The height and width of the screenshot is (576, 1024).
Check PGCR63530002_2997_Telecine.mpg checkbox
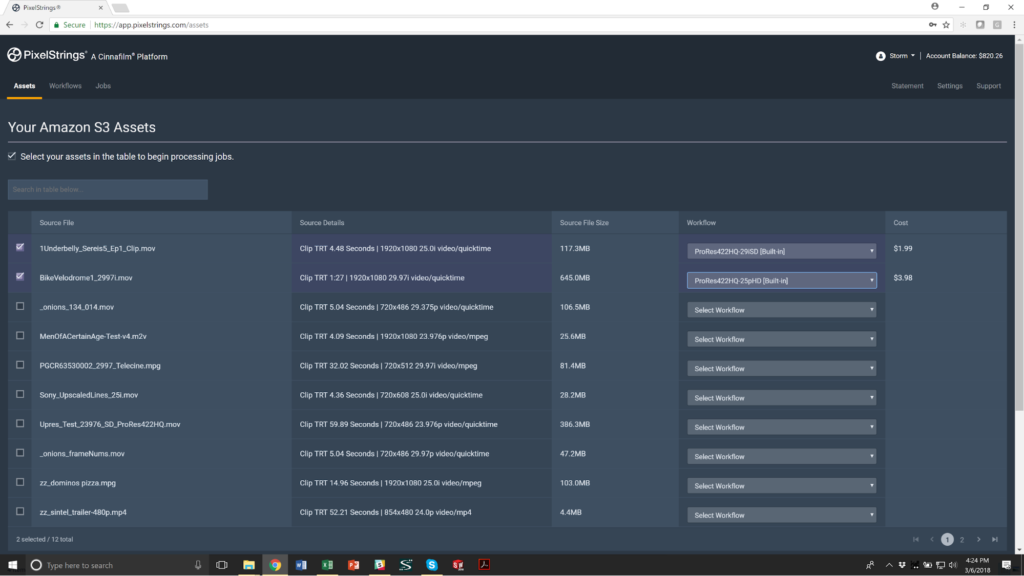pyautogui.click(x=20, y=365)
